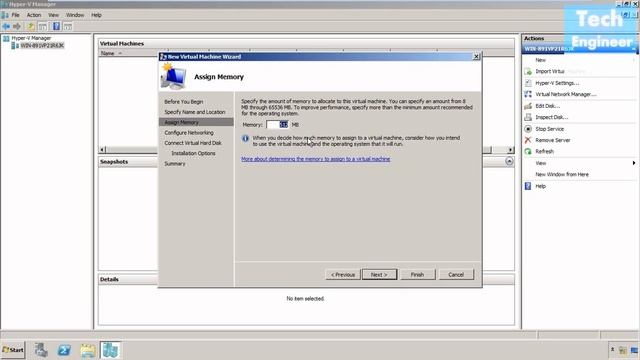Open the memory determination help link
The width and height of the screenshot is (640, 360).
click(316, 159)
